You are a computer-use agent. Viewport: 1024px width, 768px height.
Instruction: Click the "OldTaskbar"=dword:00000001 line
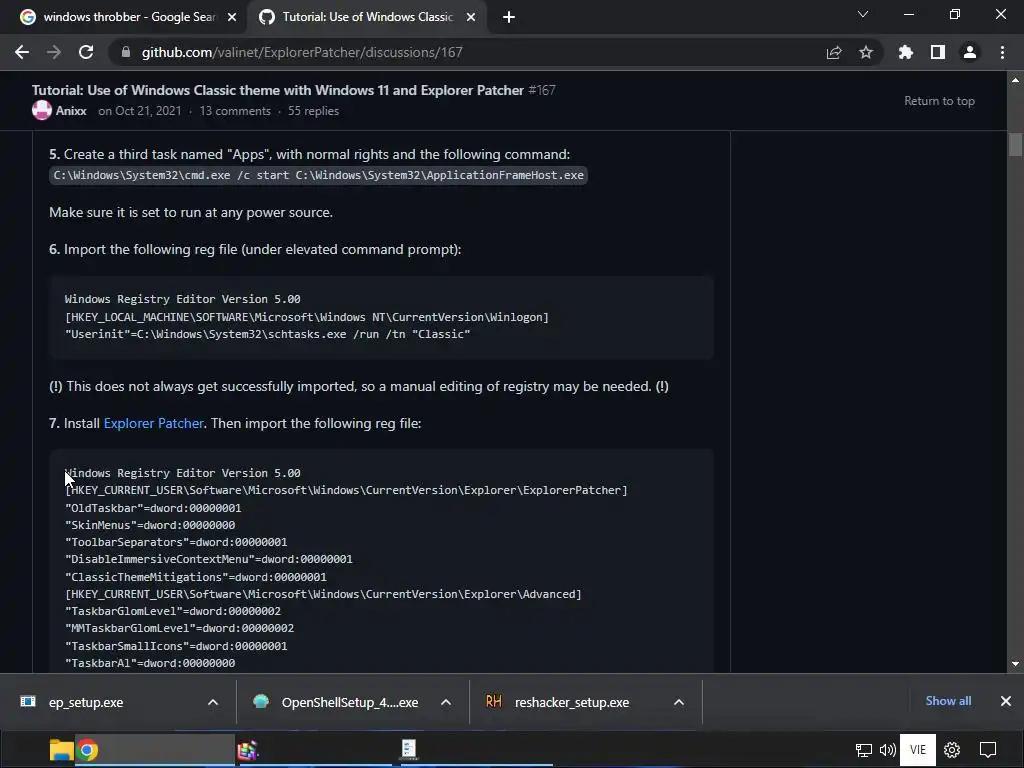click(153, 507)
